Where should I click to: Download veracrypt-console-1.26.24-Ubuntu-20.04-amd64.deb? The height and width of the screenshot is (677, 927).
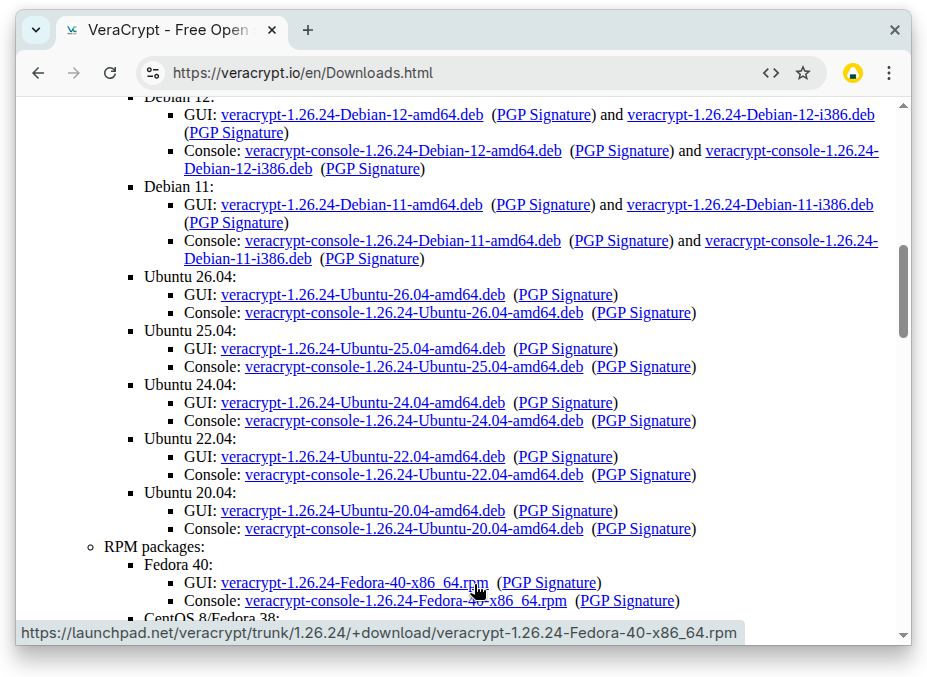pos(414,529)
